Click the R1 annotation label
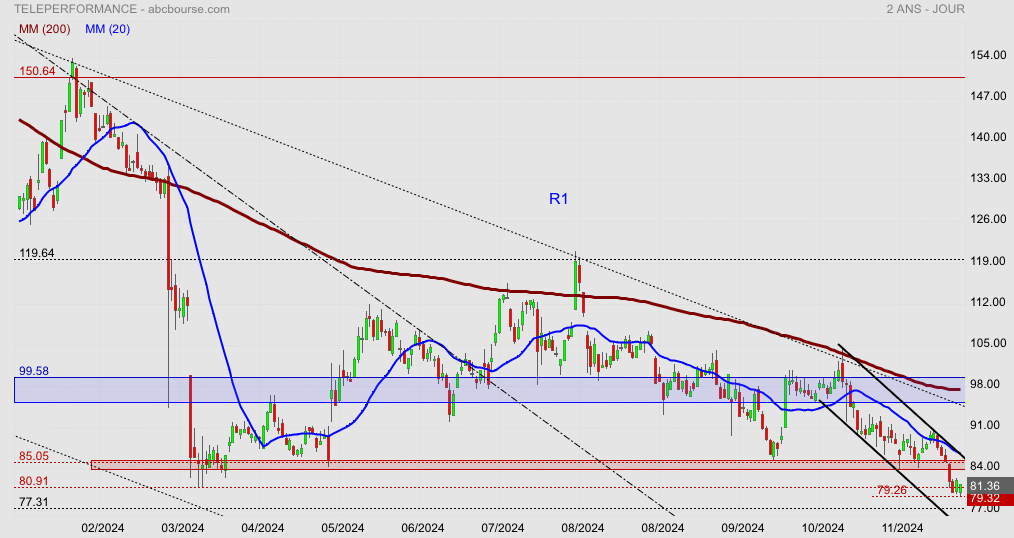The height and width of the screenshot is (538, 1014). 559,199
